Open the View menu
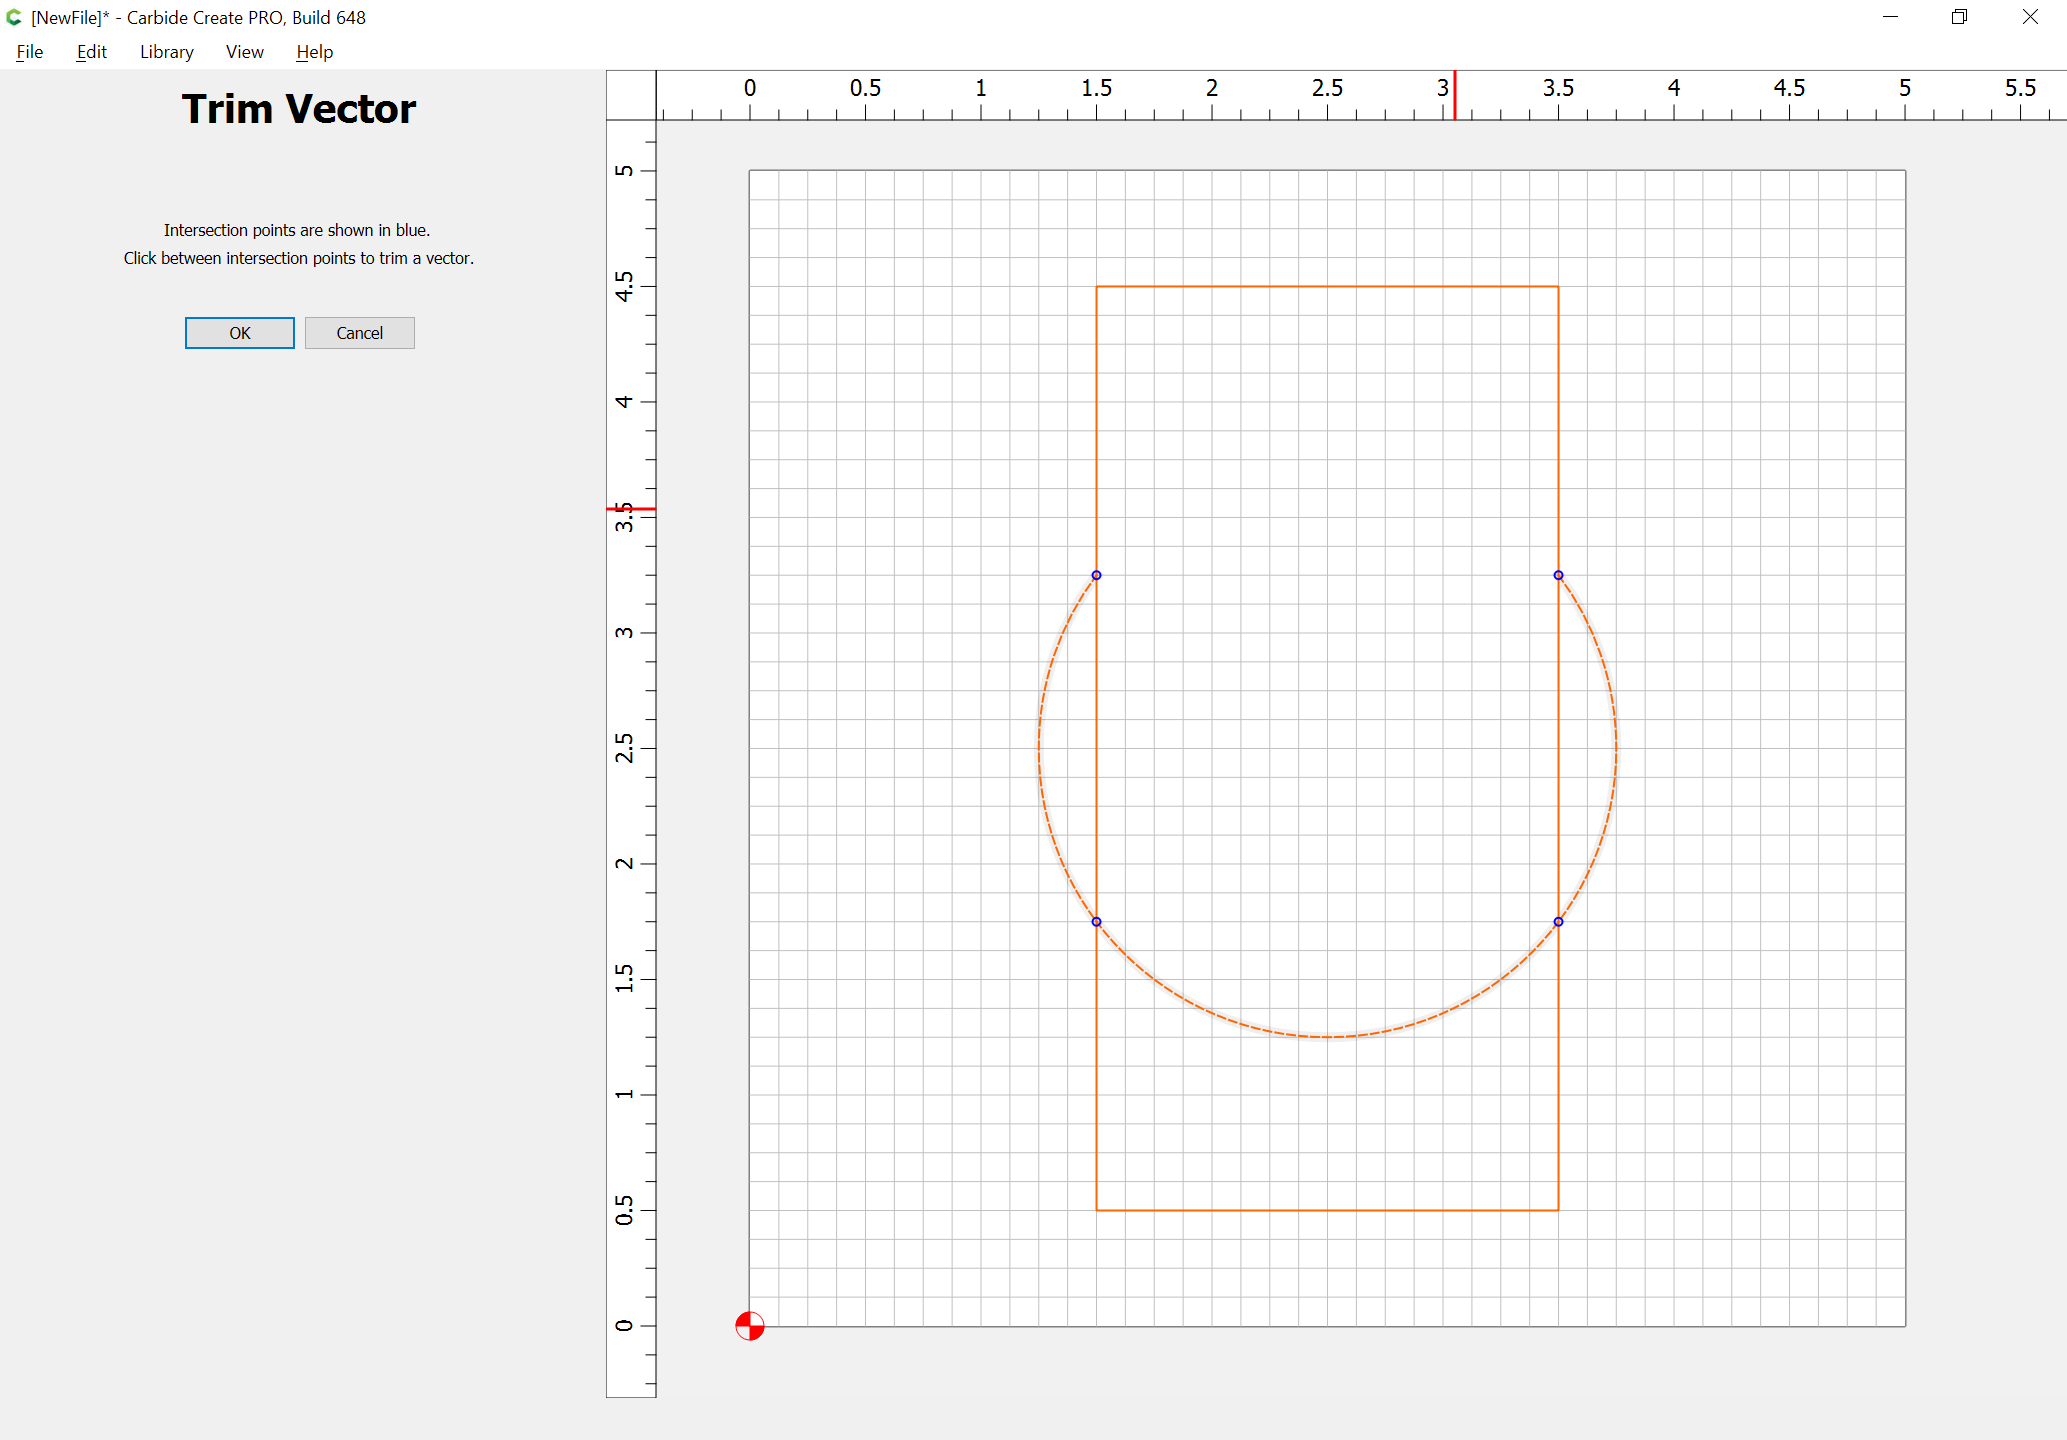This screenshot has height=1440, width=2067. point(245,52)
